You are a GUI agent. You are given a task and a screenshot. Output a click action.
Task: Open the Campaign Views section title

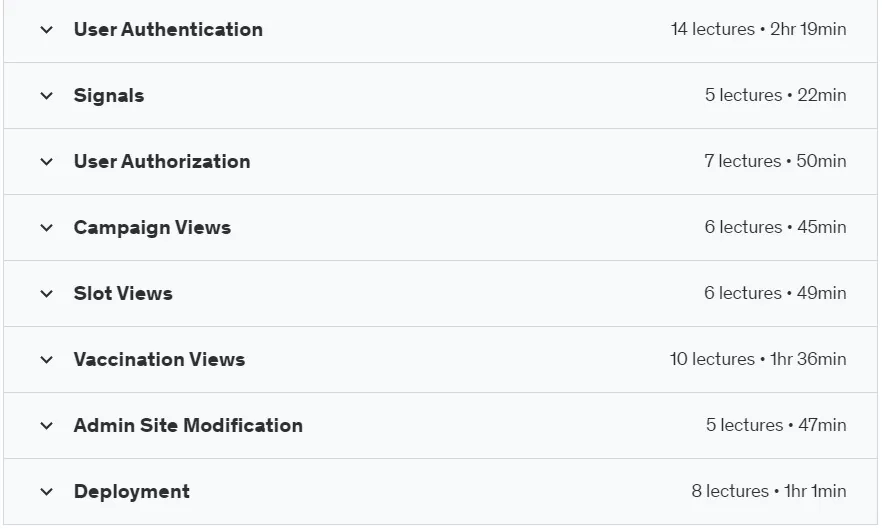(x=152, y=227)
